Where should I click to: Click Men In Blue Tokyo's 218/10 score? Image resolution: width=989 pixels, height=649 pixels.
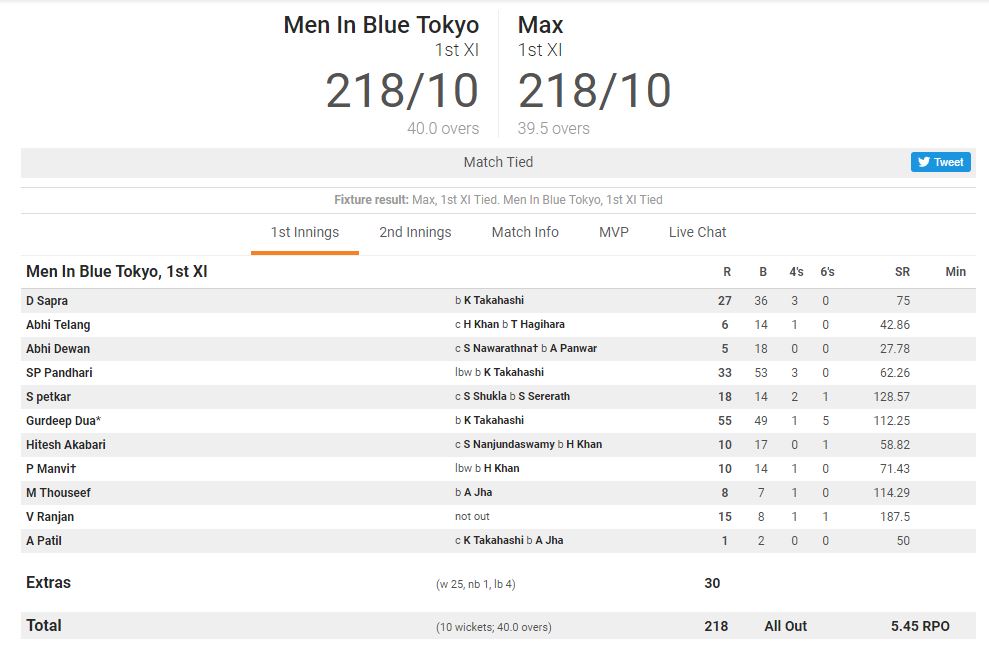[402, 91]
